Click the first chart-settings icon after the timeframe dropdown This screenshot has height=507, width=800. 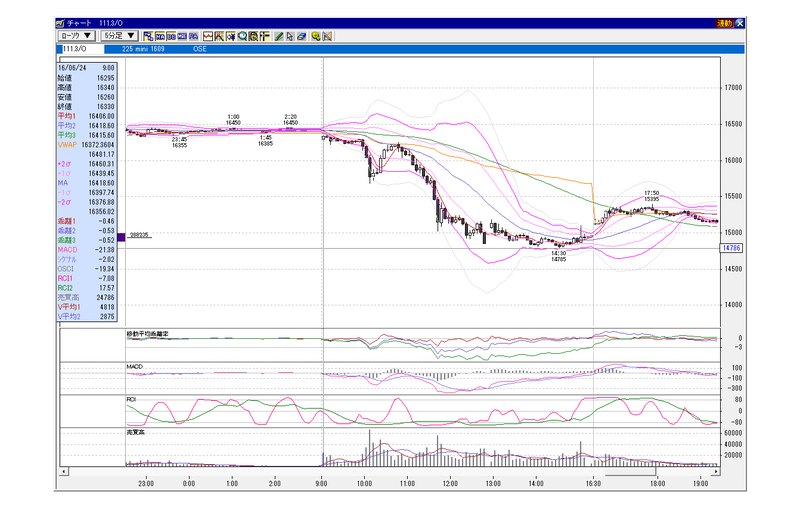tap(148, 36)
